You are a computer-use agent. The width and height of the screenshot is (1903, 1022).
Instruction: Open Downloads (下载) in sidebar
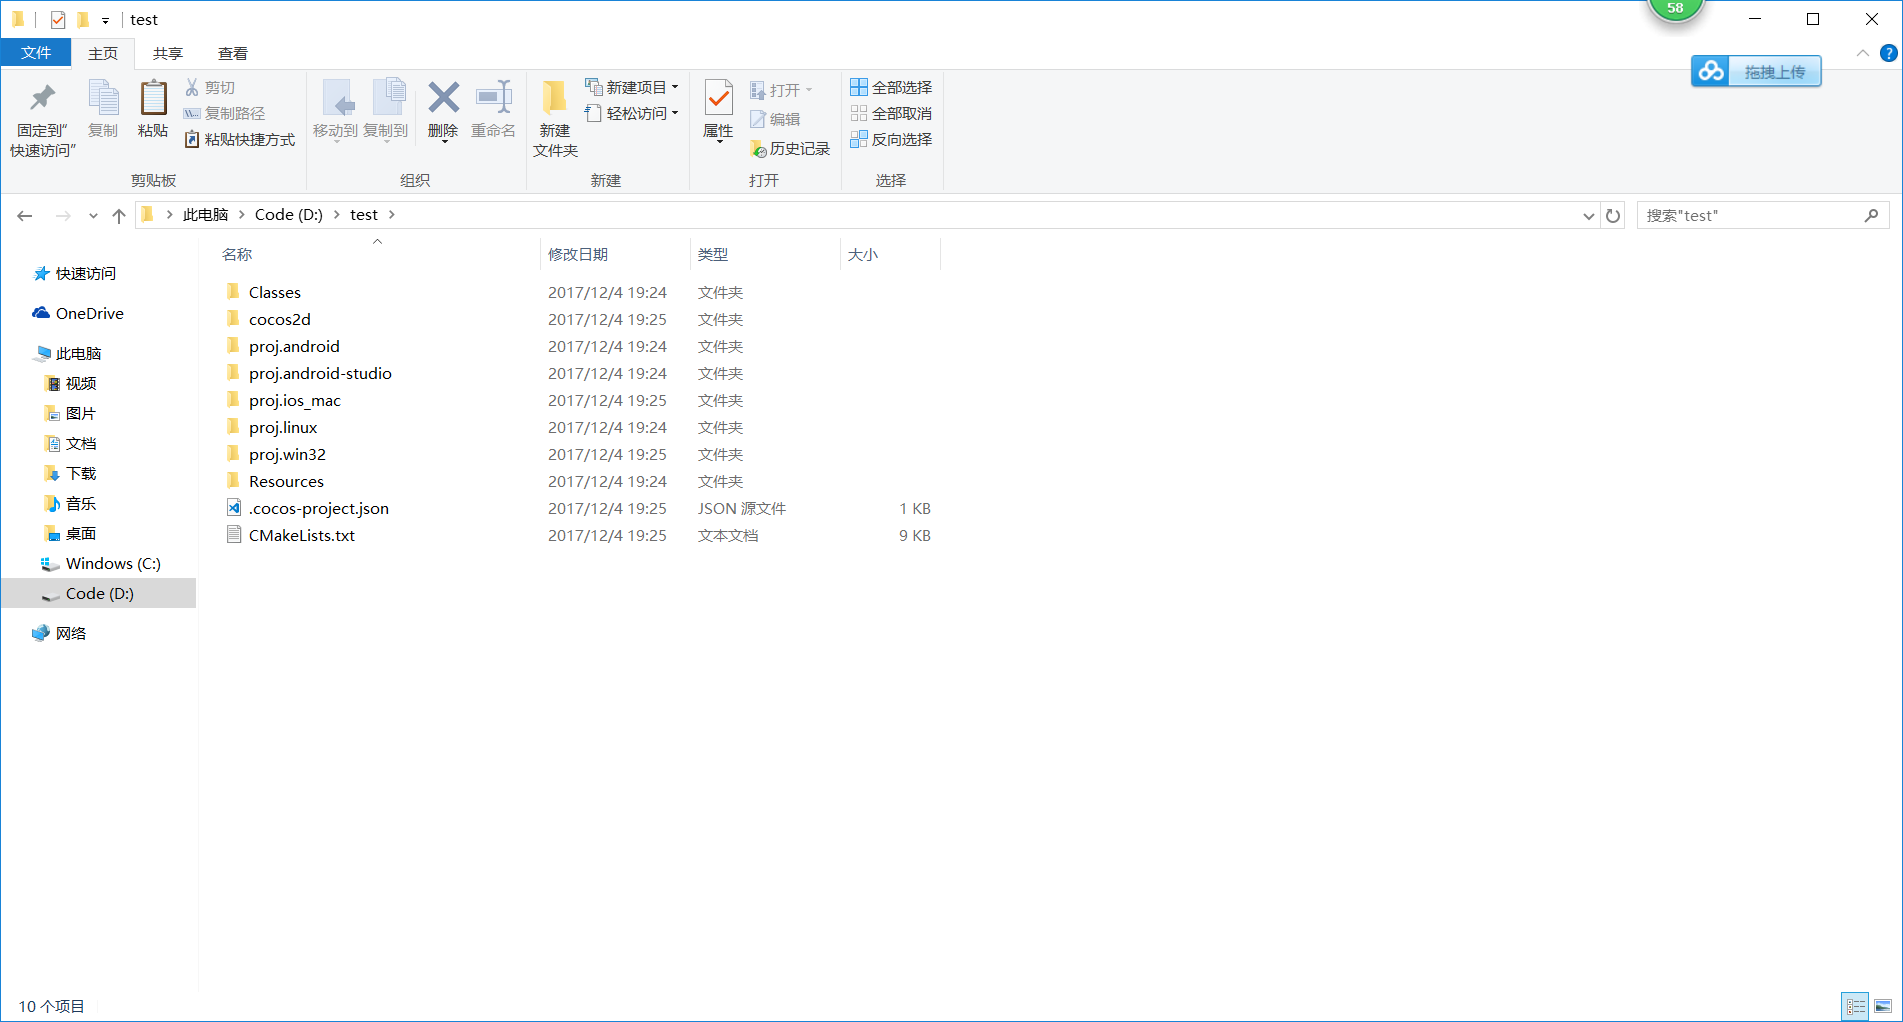[x=81, y=473]
